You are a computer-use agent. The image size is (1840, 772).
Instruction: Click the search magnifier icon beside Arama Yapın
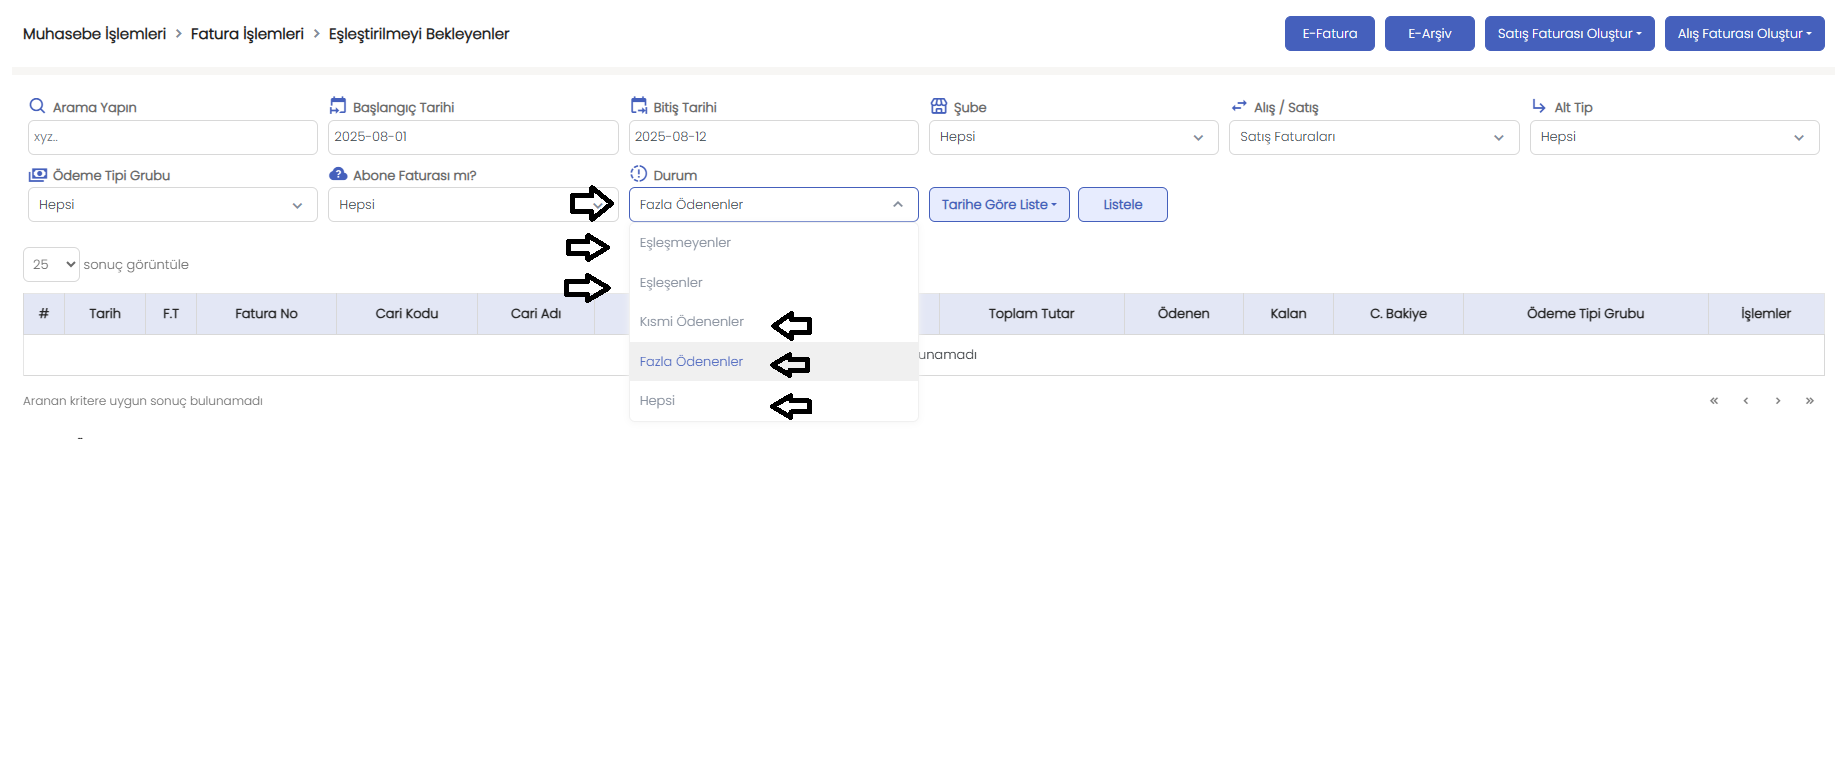pos(37,106)
